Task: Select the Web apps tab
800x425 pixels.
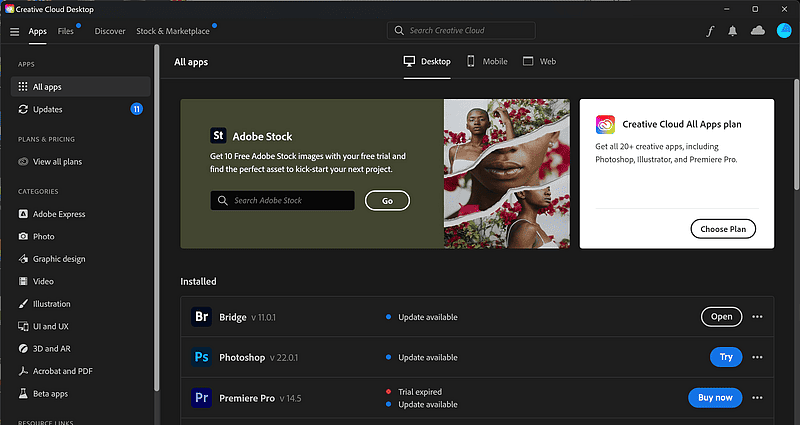Action: point(539,61)
